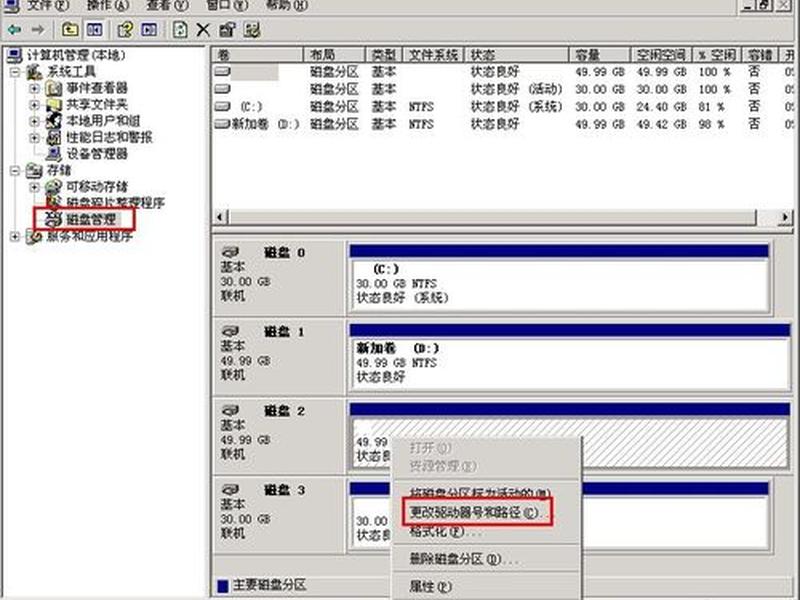Collapse the 存储 tree node

point(15,170)
